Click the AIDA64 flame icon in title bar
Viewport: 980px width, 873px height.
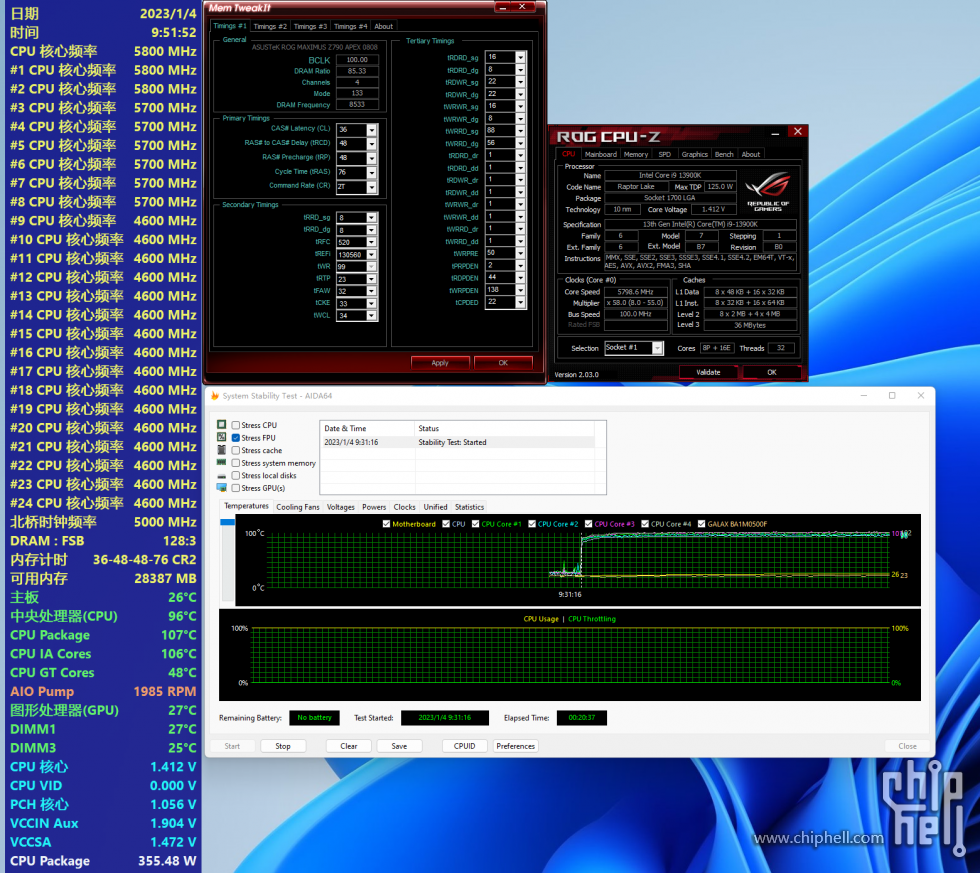(215, 396)
